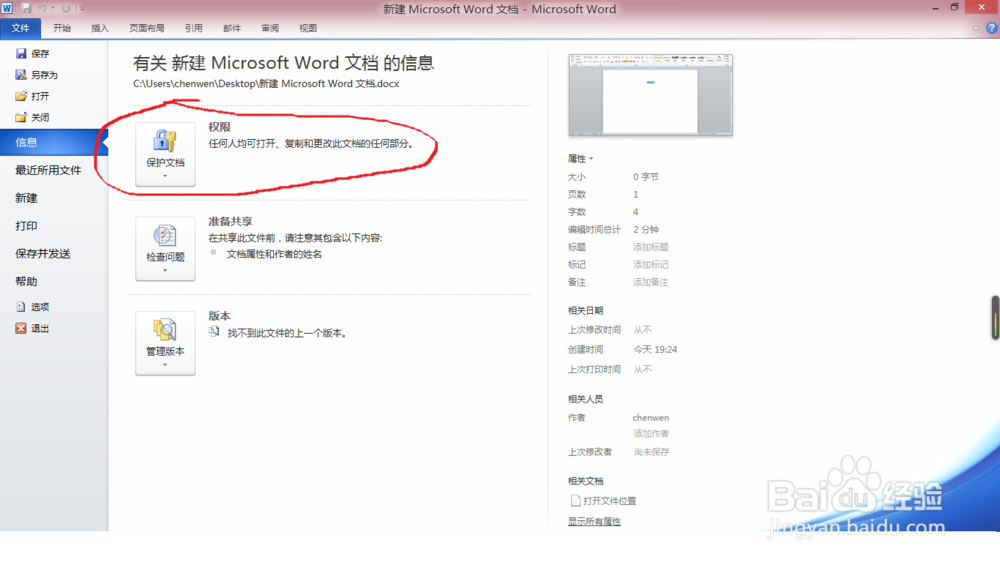Click the Word logo in title bar
The image size is (1000, 562).
tap(7, 8)
